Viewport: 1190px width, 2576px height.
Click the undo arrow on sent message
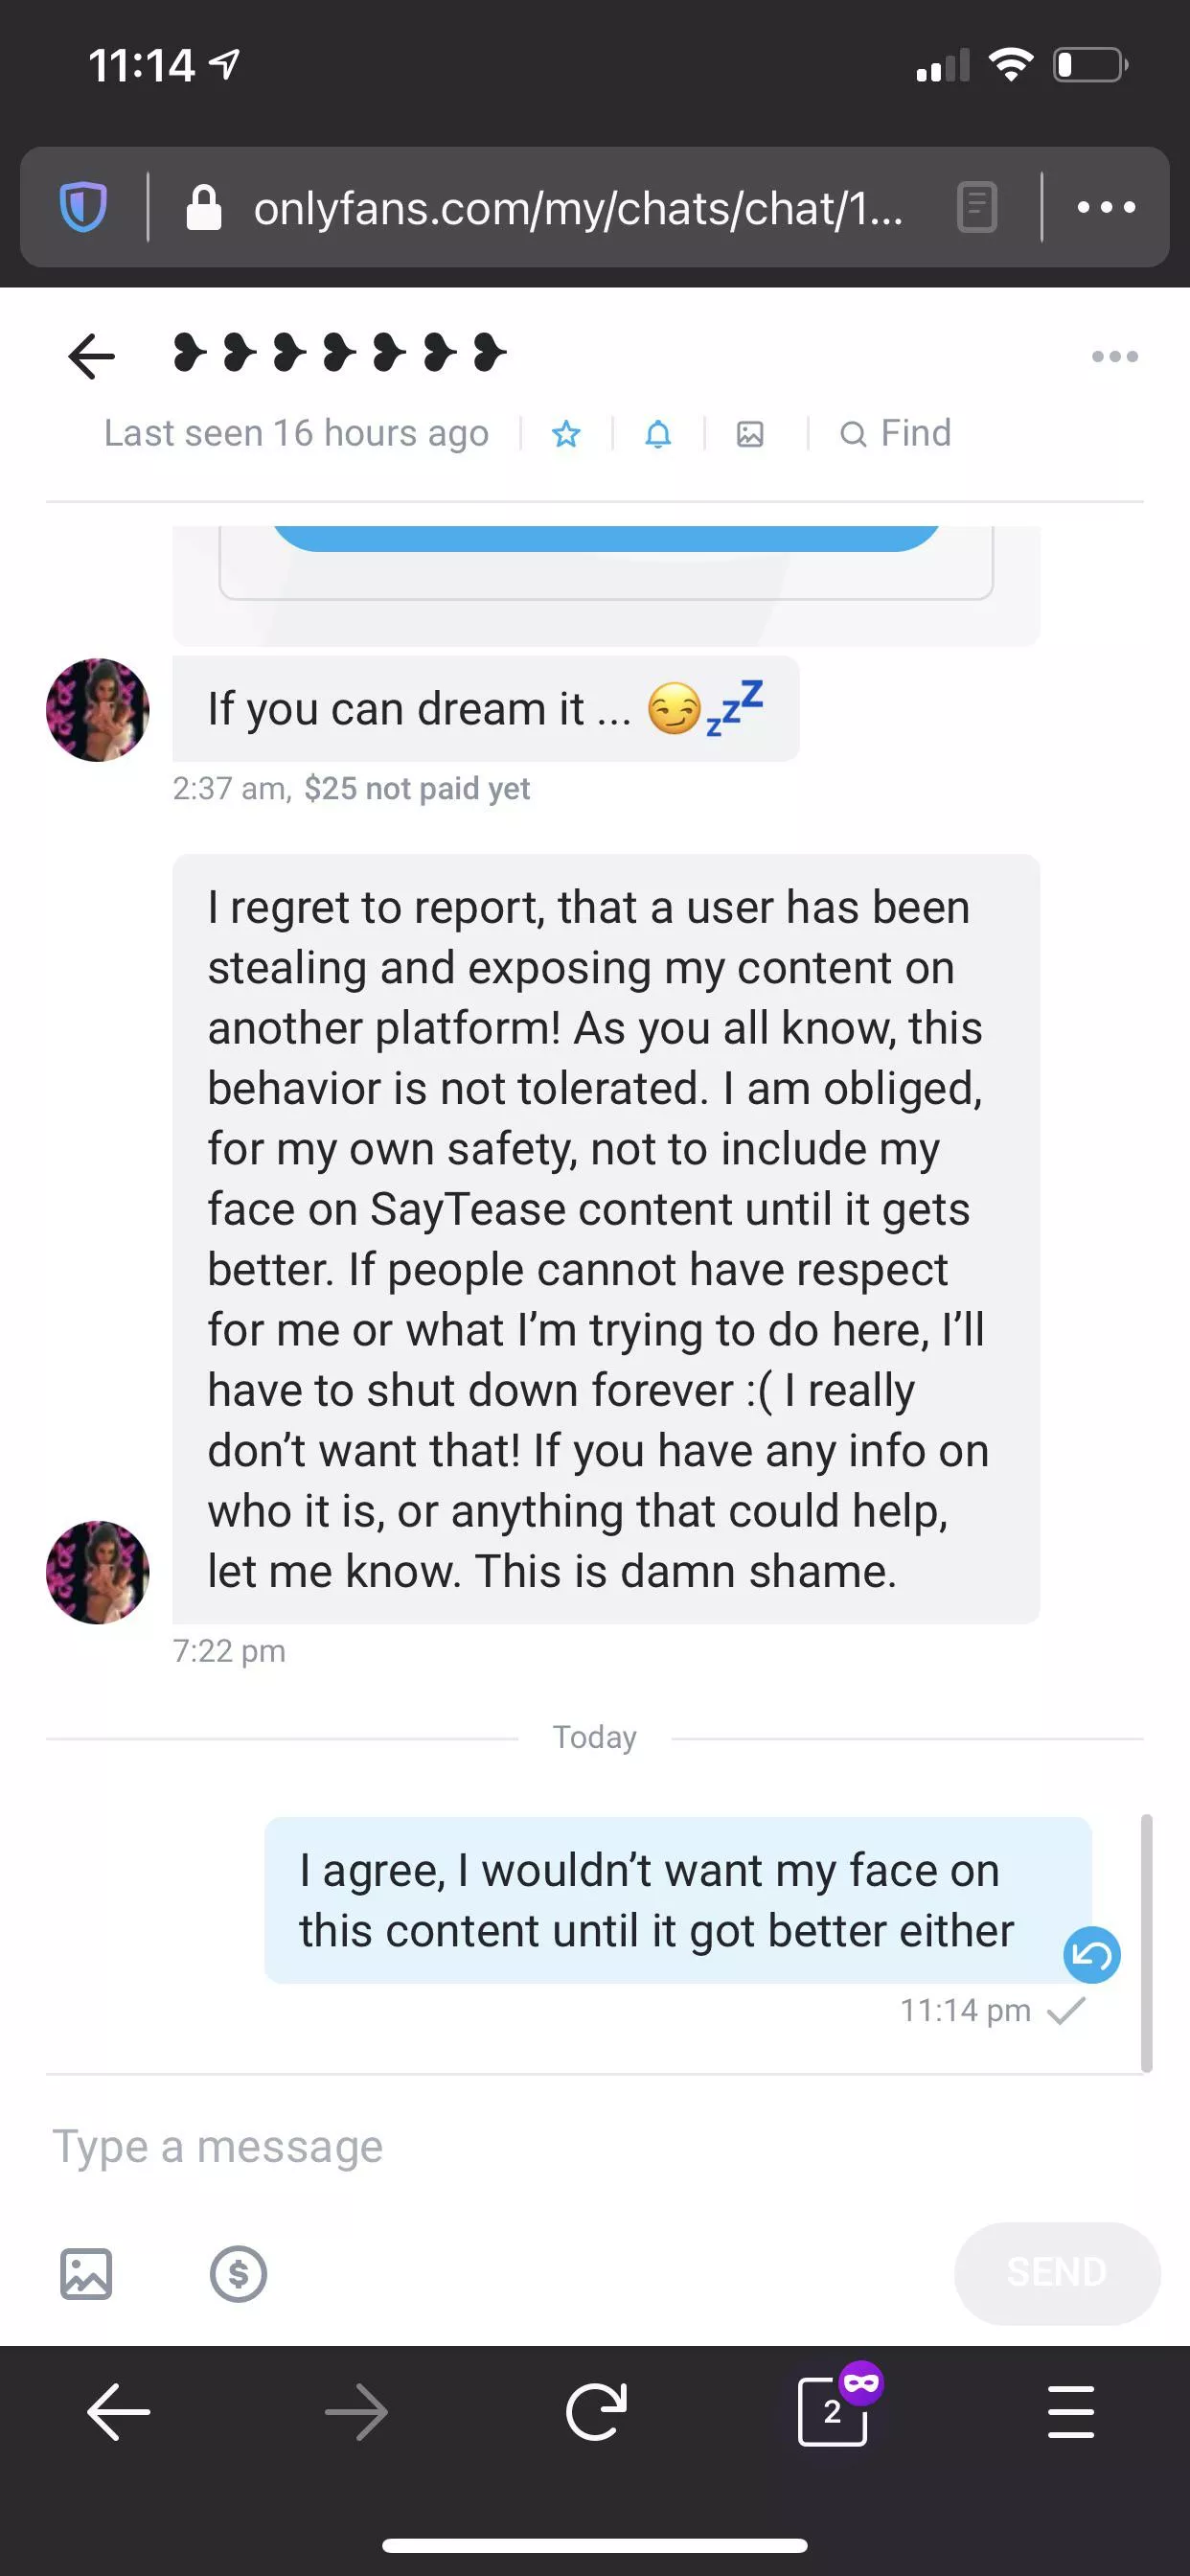tap(1092, 1954)
